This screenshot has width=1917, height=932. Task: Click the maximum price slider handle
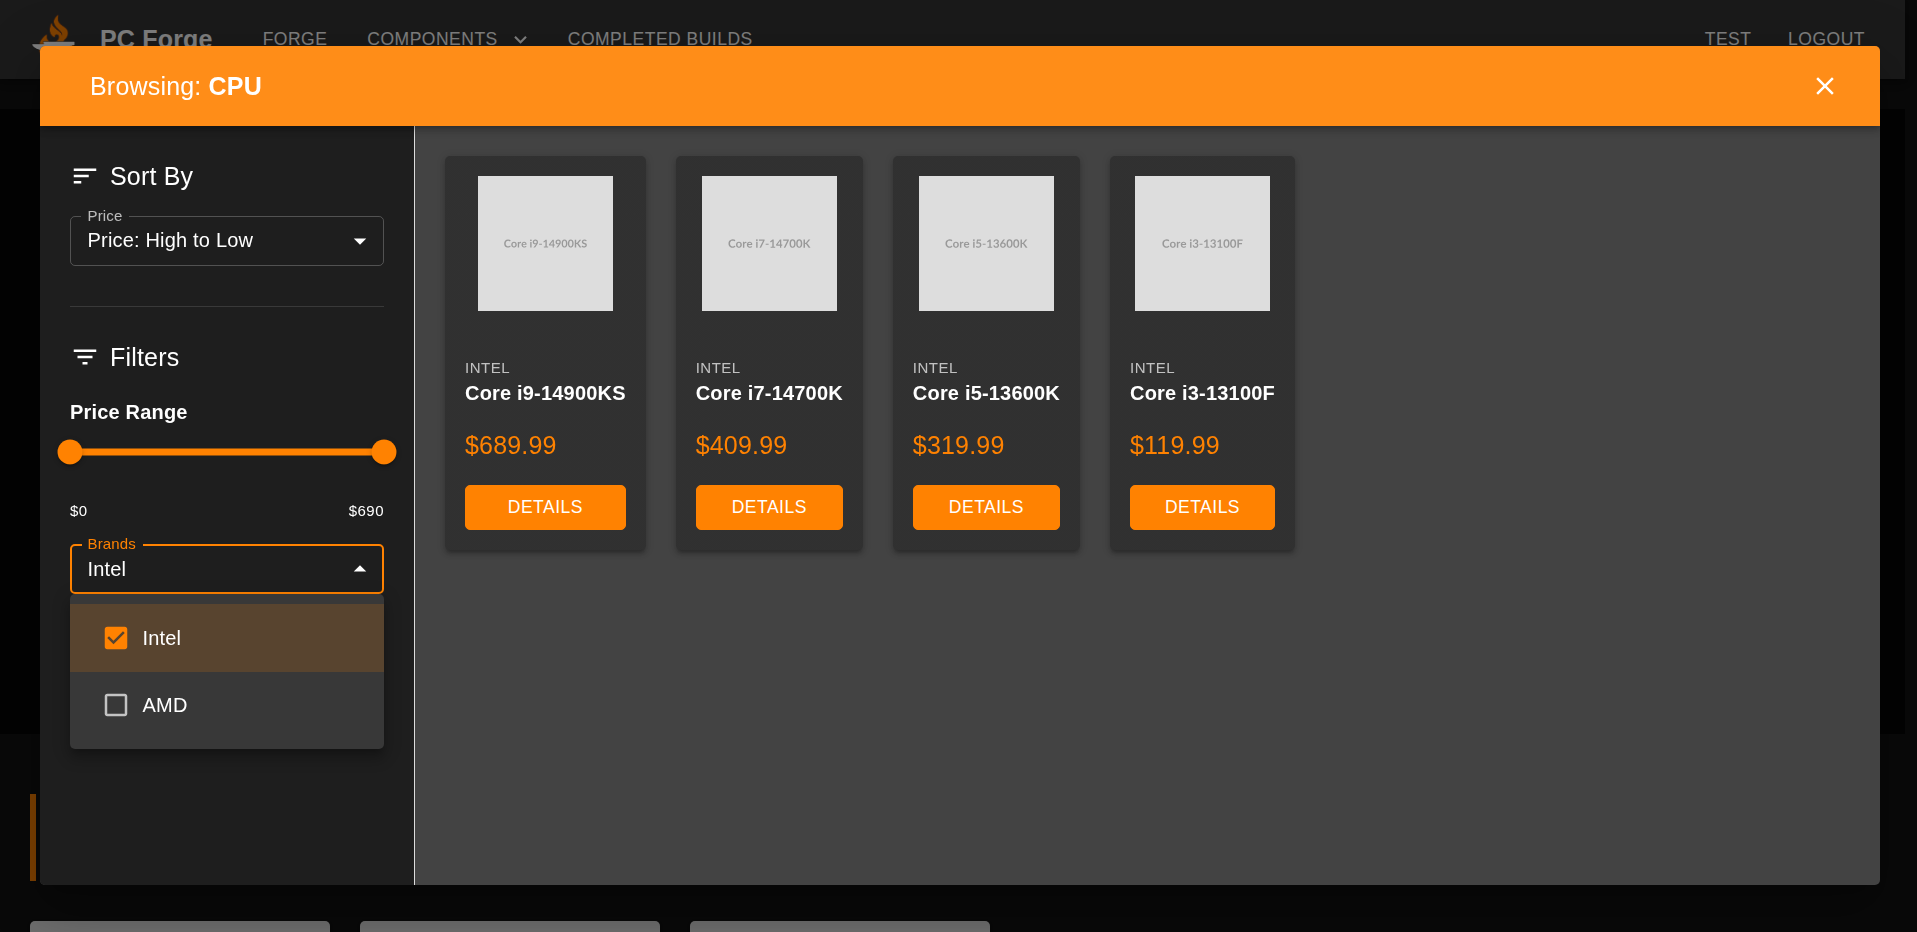click(x=384, y=452)
